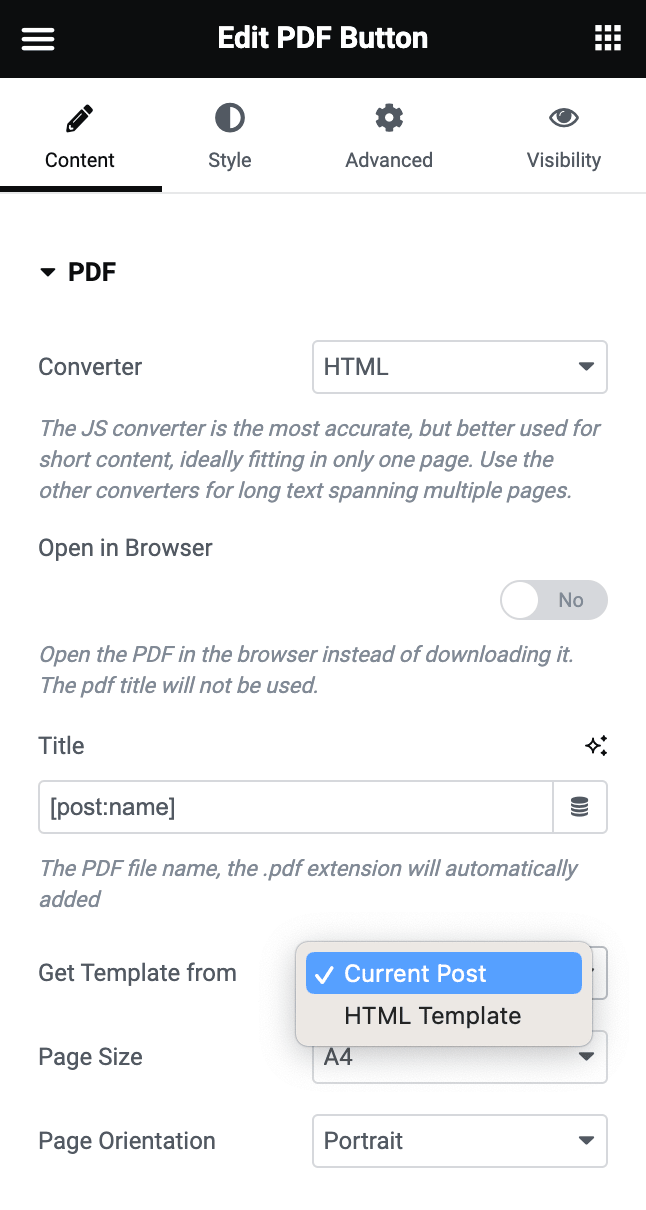Click the AI sparkle icon beside Title

(595, 745)
